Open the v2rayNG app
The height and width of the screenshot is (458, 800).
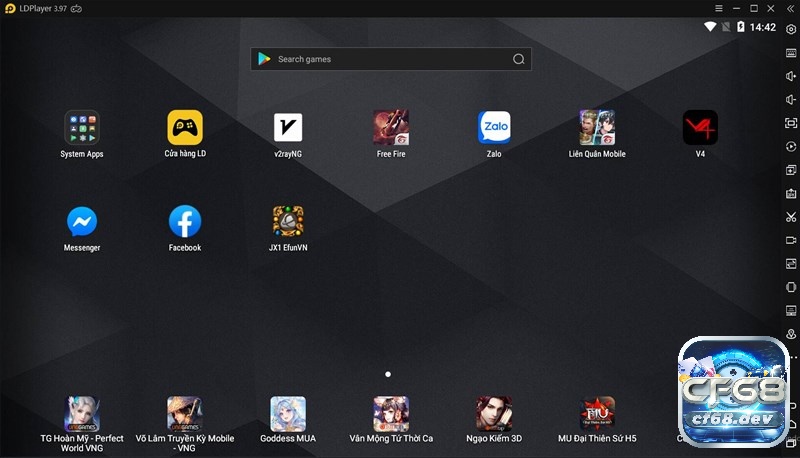click(288, 128)
